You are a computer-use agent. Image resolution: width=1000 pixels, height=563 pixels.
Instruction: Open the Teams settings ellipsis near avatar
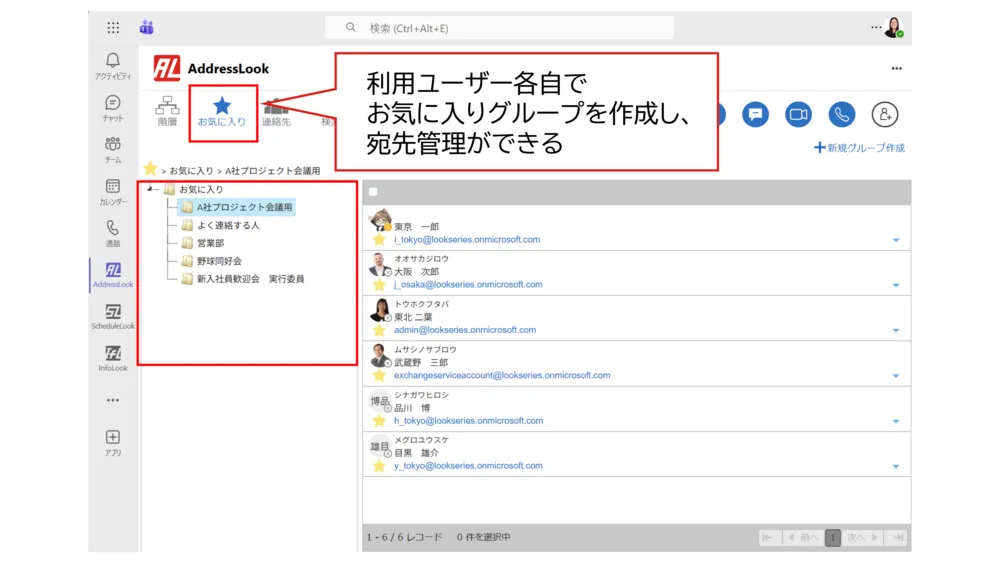pyautogui.click(x=876, y=27)
